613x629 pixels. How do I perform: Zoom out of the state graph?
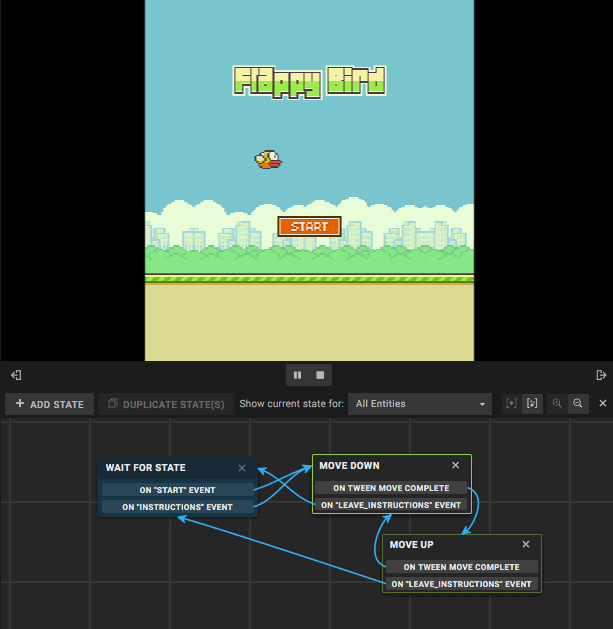click(578, 404)
